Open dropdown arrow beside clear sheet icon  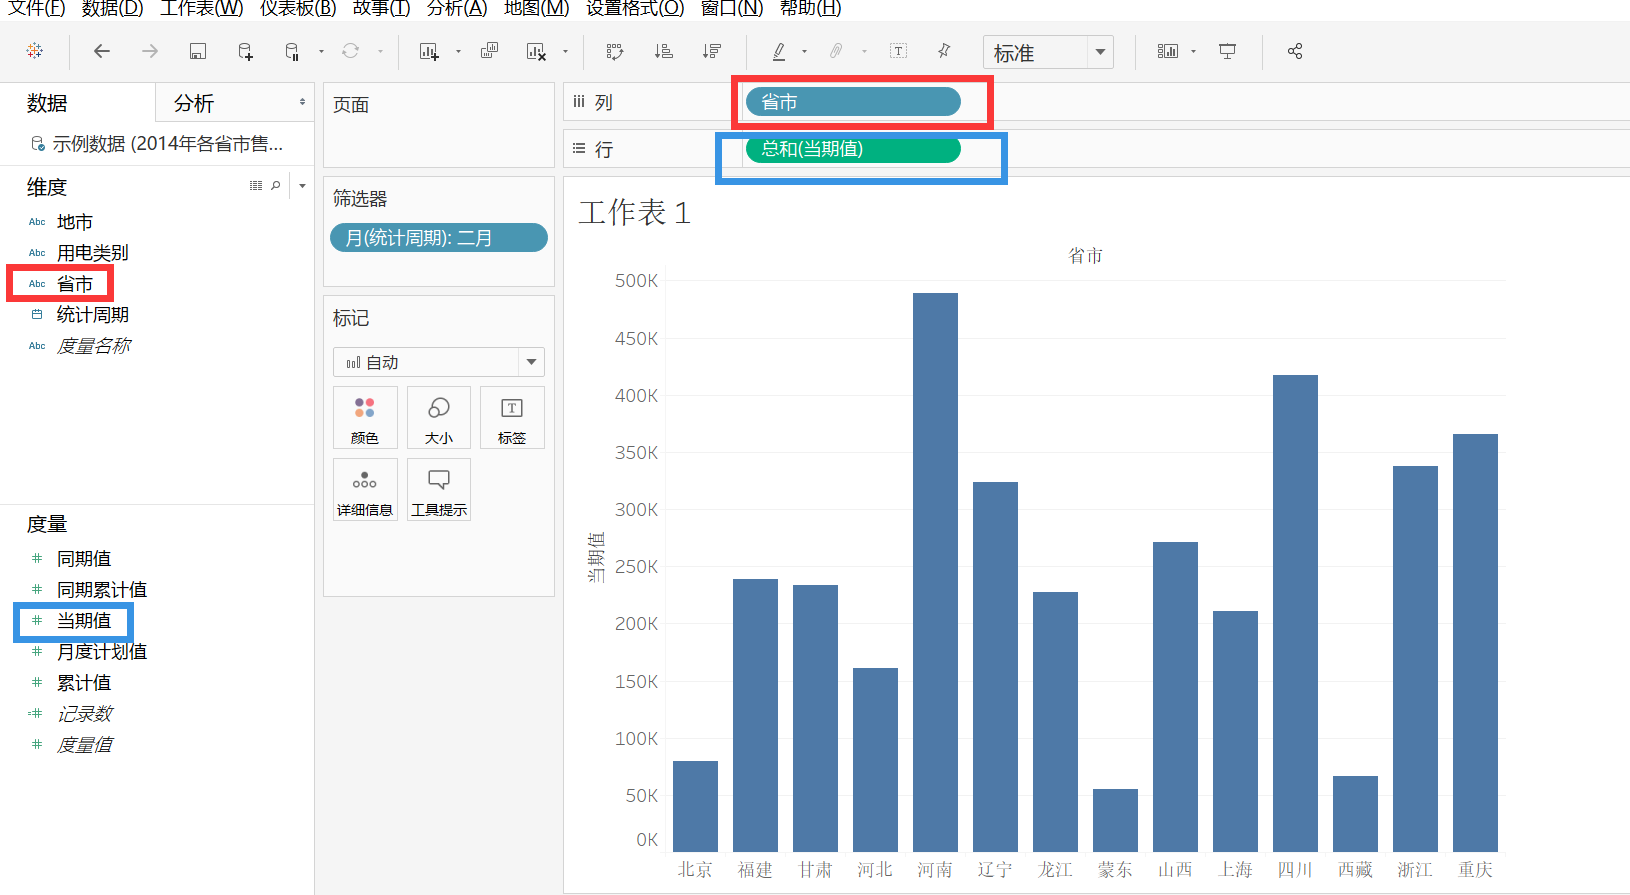coord(565,51)
